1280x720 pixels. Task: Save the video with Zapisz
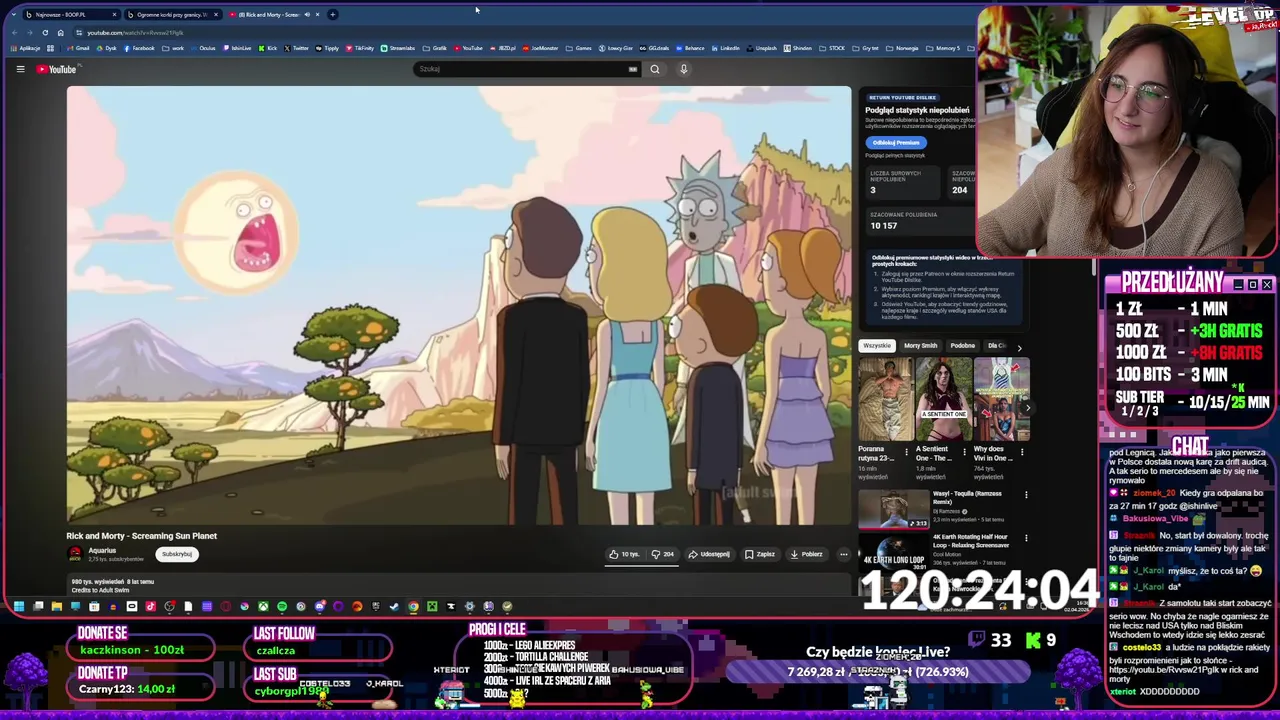click(760, 554)
